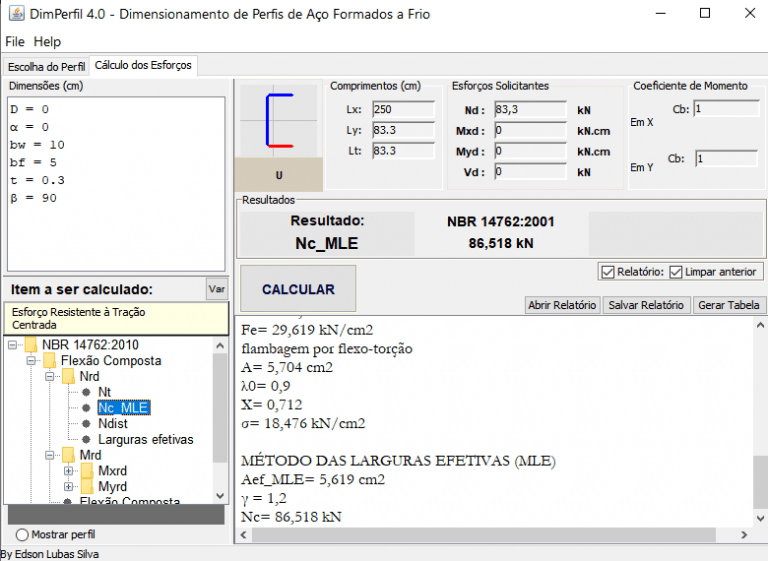Select Nc_MLE tree item
The image size is (768, 561).
[x=123, y=408]
